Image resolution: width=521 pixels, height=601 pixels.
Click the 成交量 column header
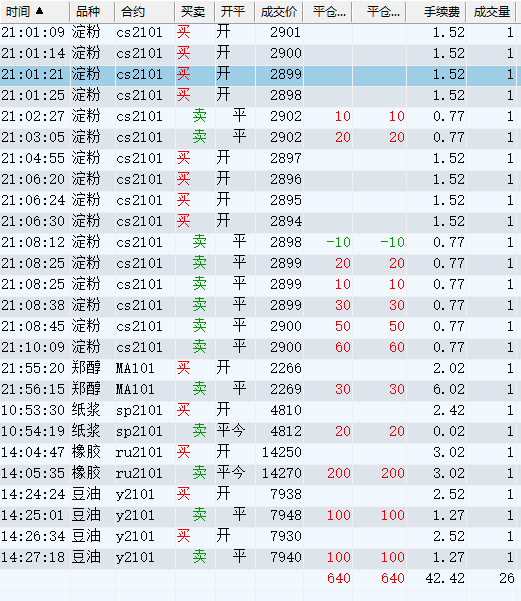pos(491,12)
